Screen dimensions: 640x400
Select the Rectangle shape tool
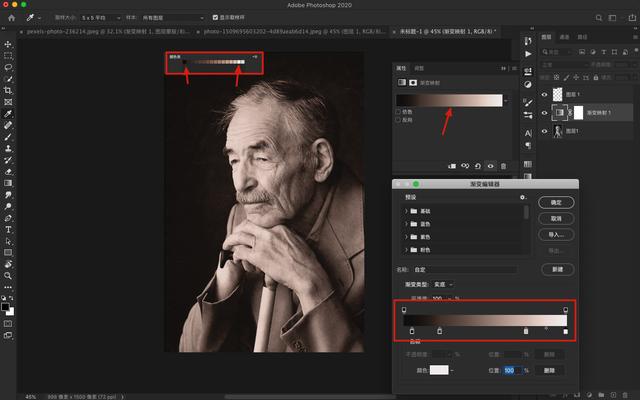[8, 253]
